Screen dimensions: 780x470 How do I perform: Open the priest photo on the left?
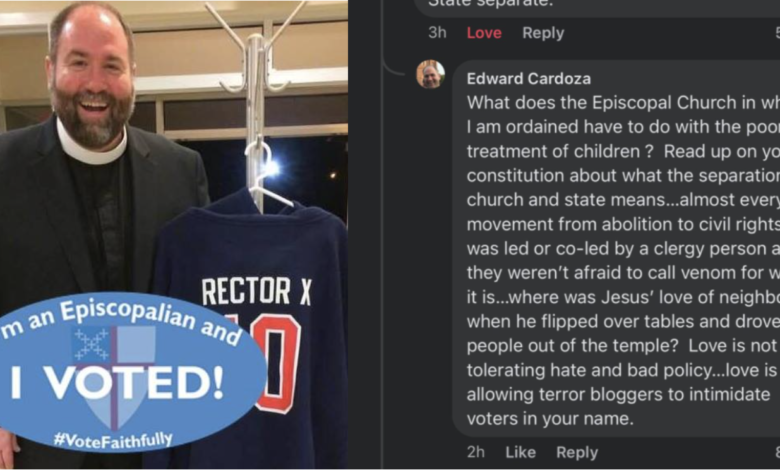tap(174, 234)
